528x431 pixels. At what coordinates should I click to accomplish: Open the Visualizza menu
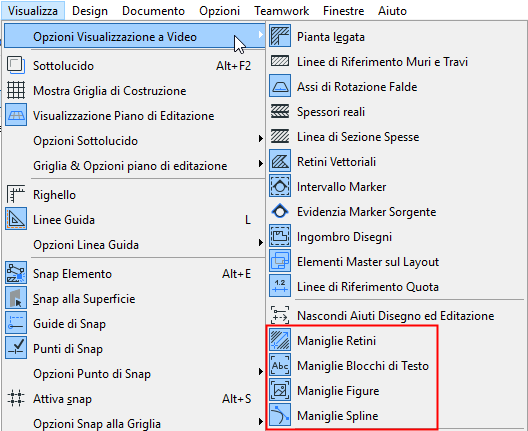[33, 10]
